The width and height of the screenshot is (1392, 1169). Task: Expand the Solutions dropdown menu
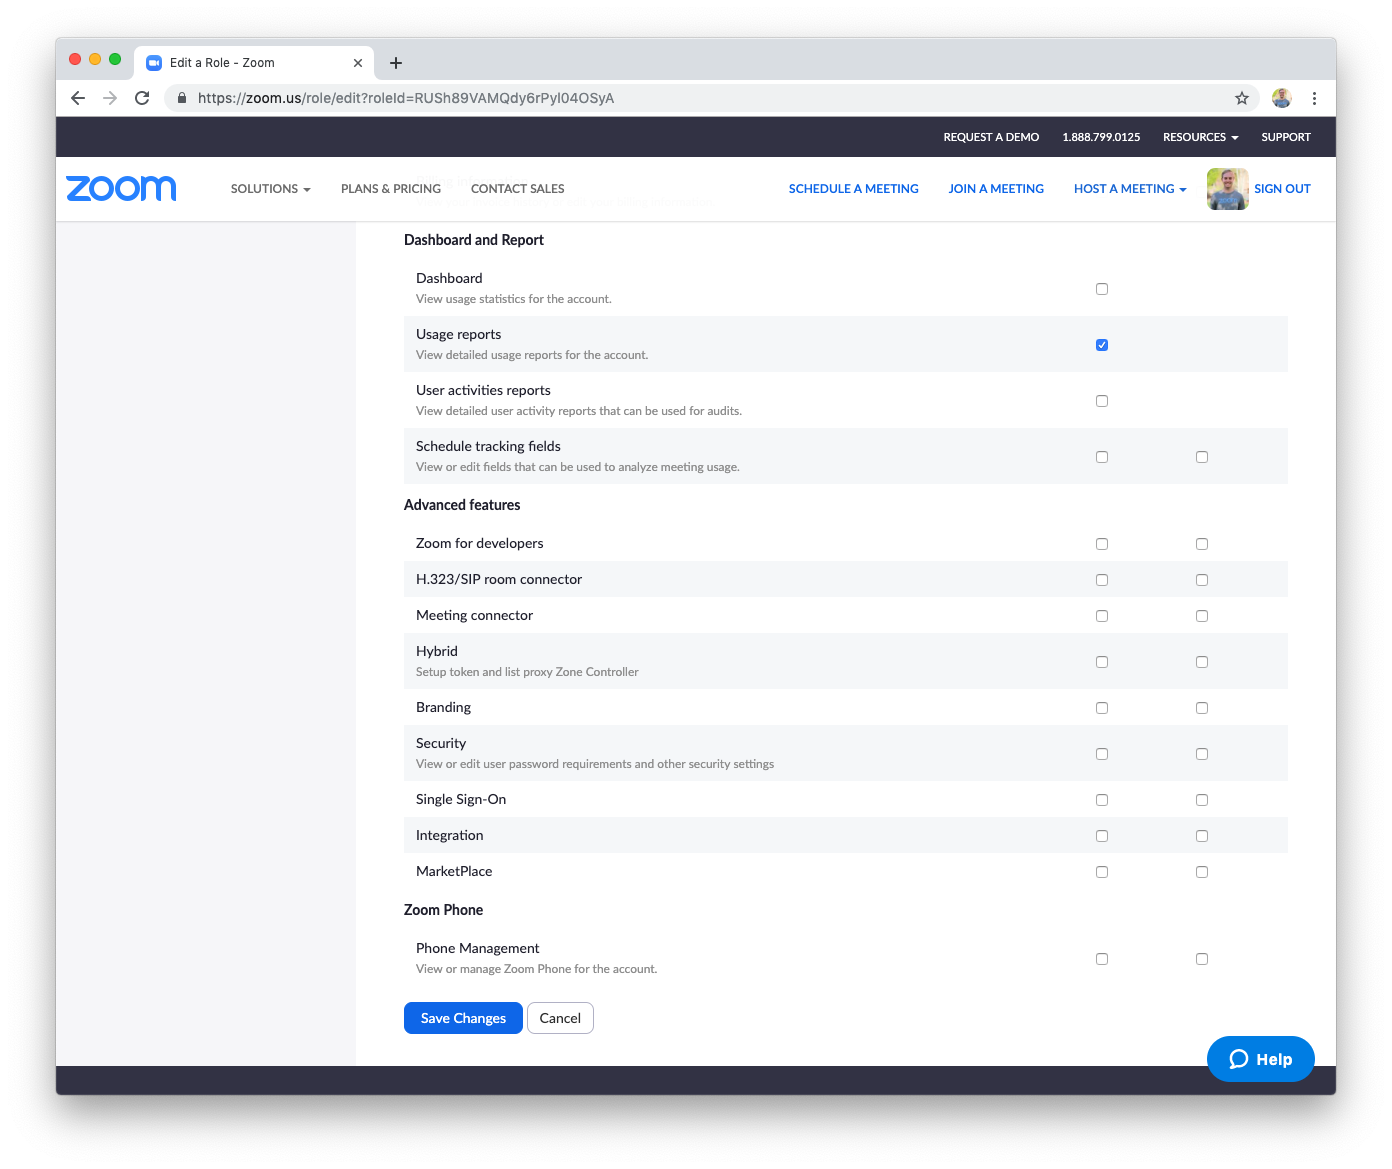270,189
